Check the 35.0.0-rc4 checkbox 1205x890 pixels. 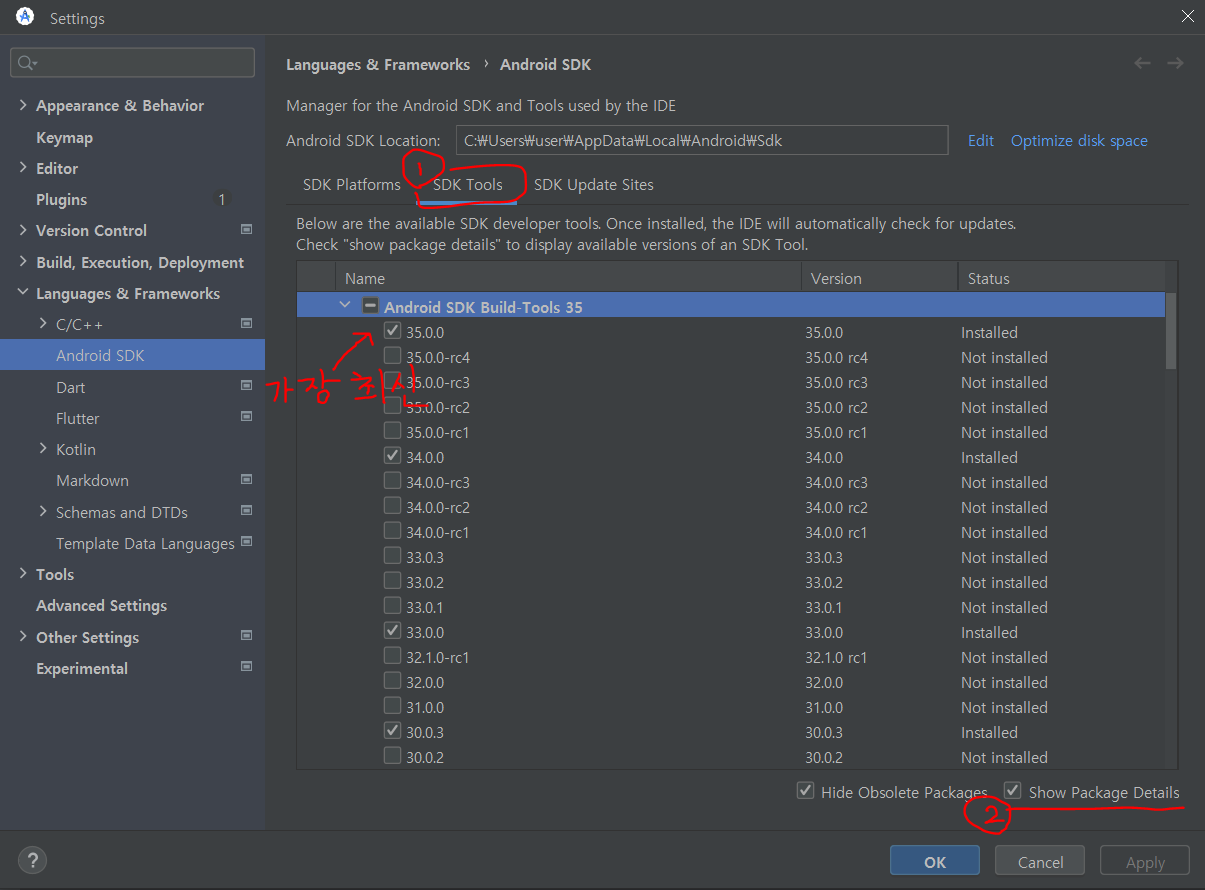click(x=392, y=356)
